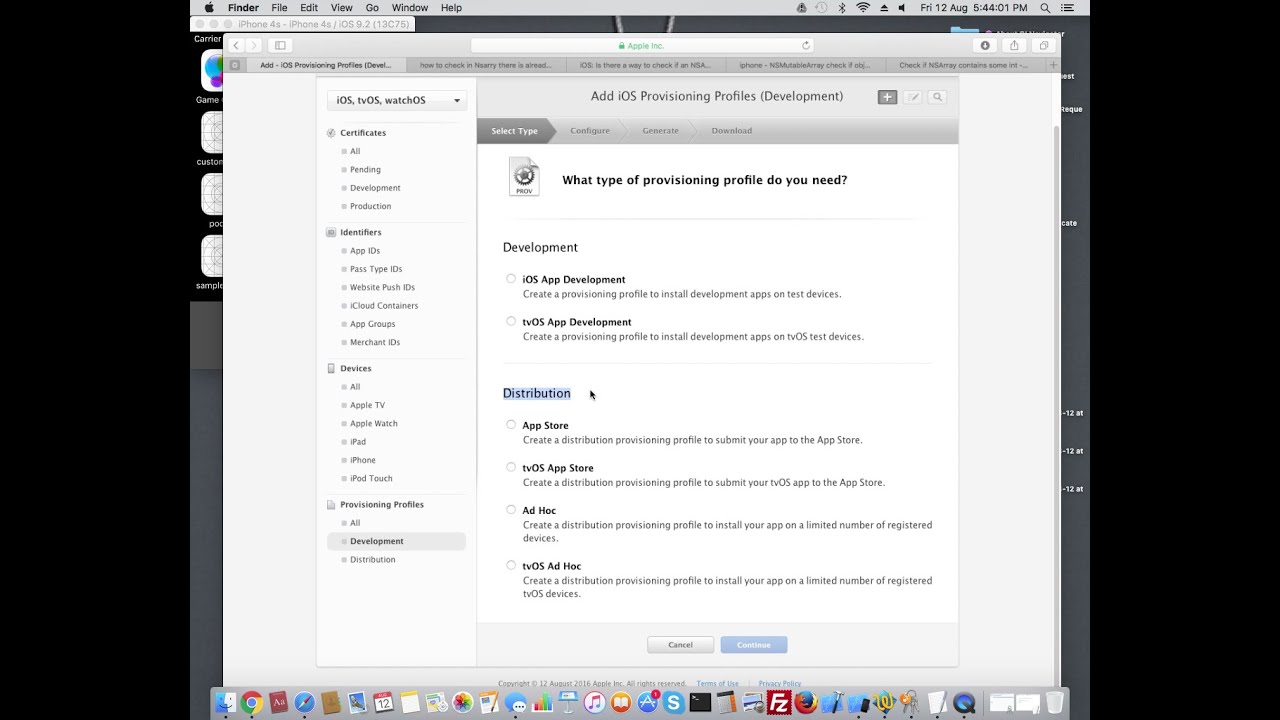1280x720 pixels.
Task: Open iTunes from the dock
Action: pyautogui.click(x=594, y=703)
